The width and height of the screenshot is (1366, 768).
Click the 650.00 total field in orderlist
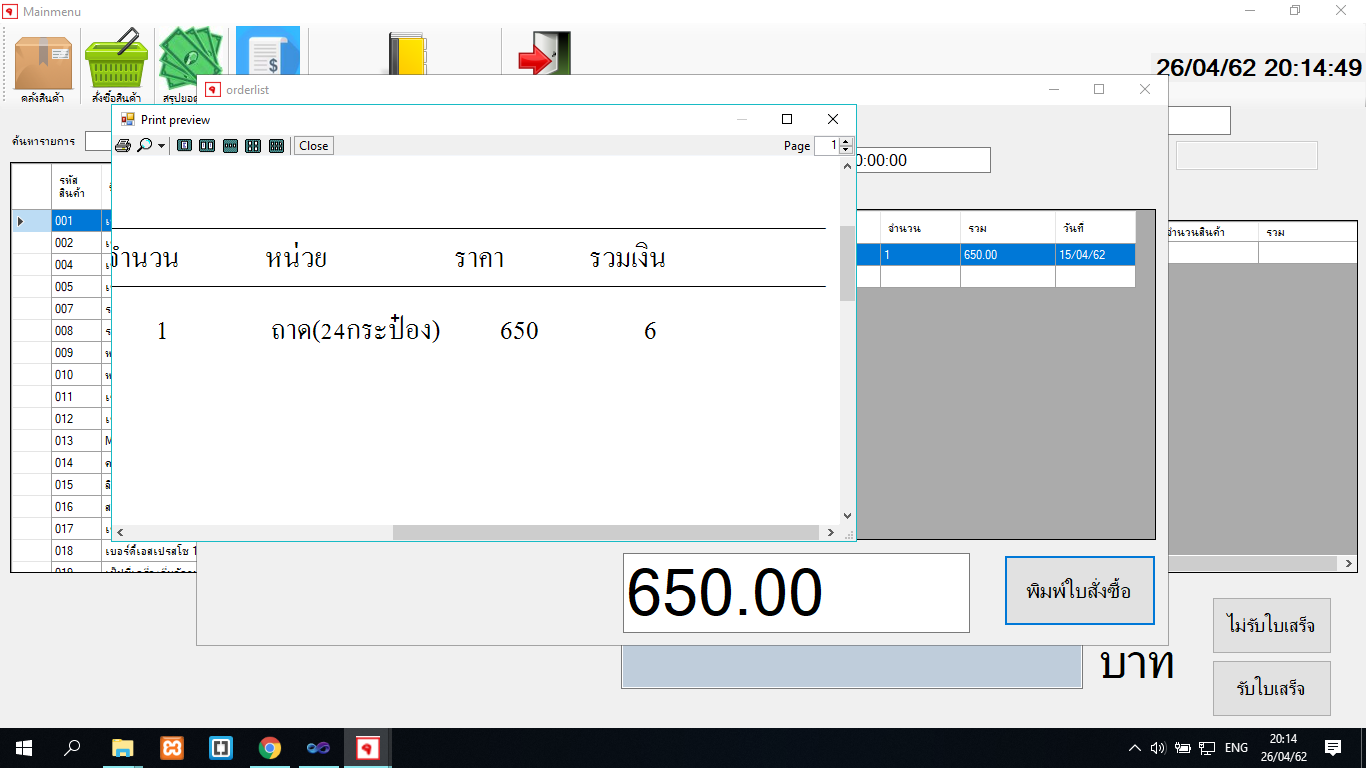tap(796, 593)
